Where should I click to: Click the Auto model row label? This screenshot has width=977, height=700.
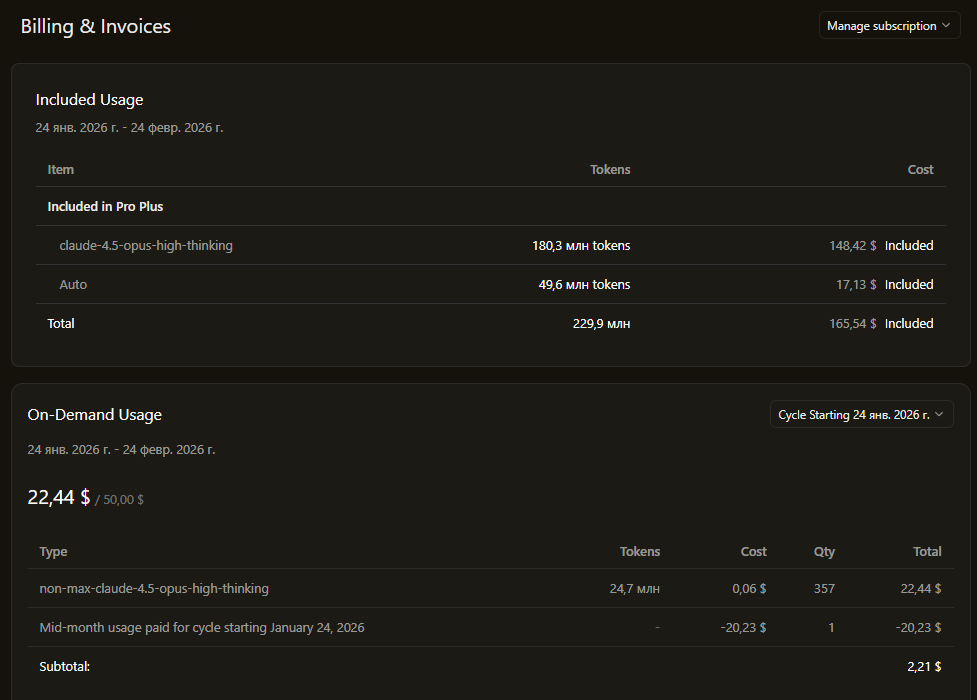[x=73, y=285]
